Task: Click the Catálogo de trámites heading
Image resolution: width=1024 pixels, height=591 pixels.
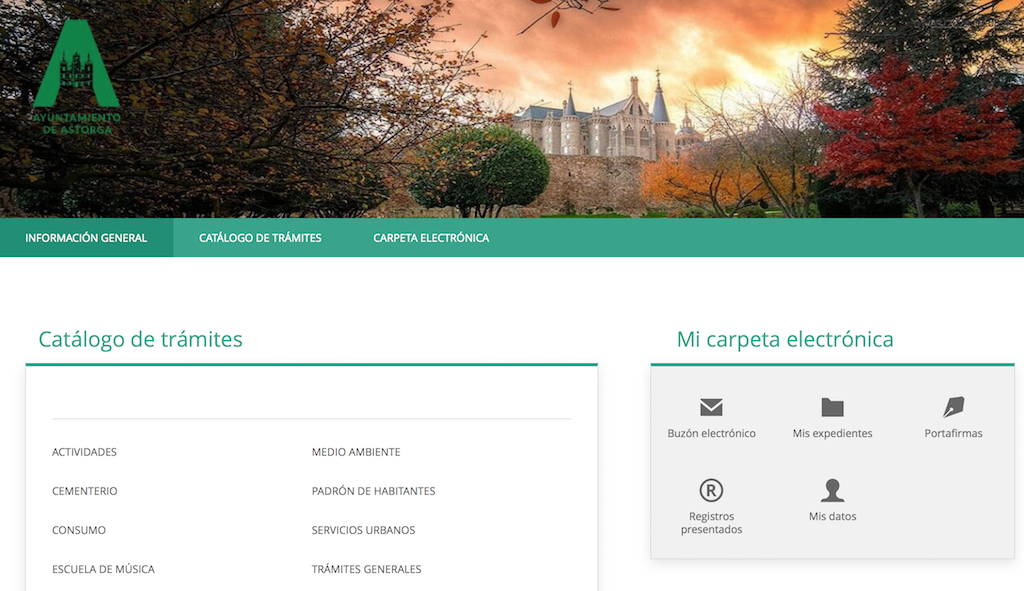Action: (140, 339)
